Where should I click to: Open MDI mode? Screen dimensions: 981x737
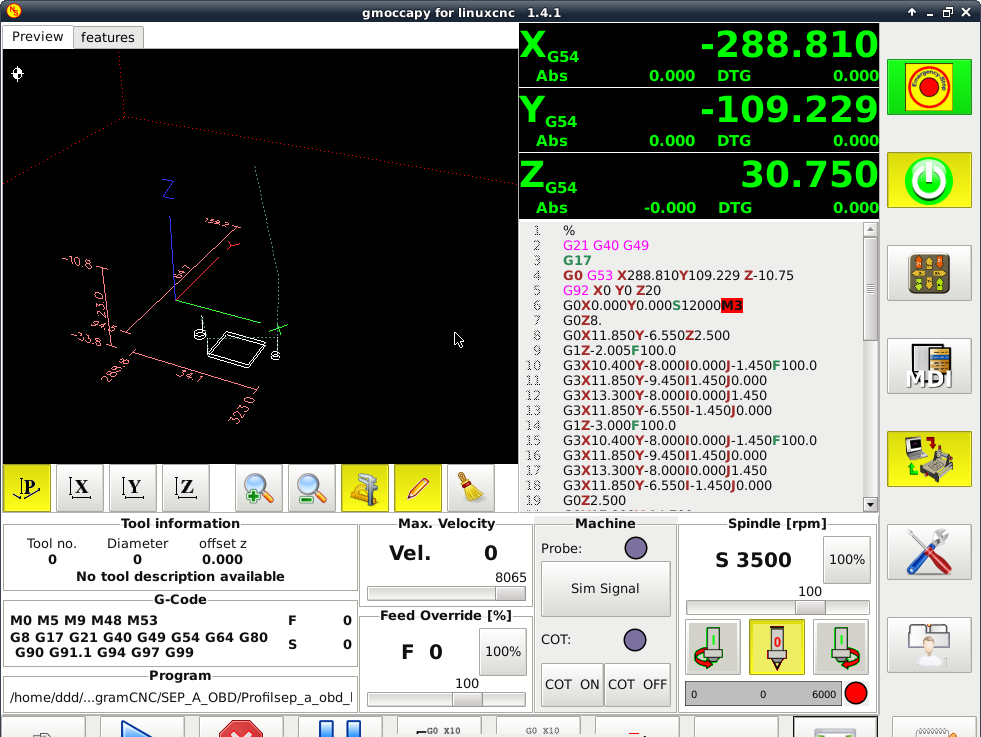click(x=929, y=366)
